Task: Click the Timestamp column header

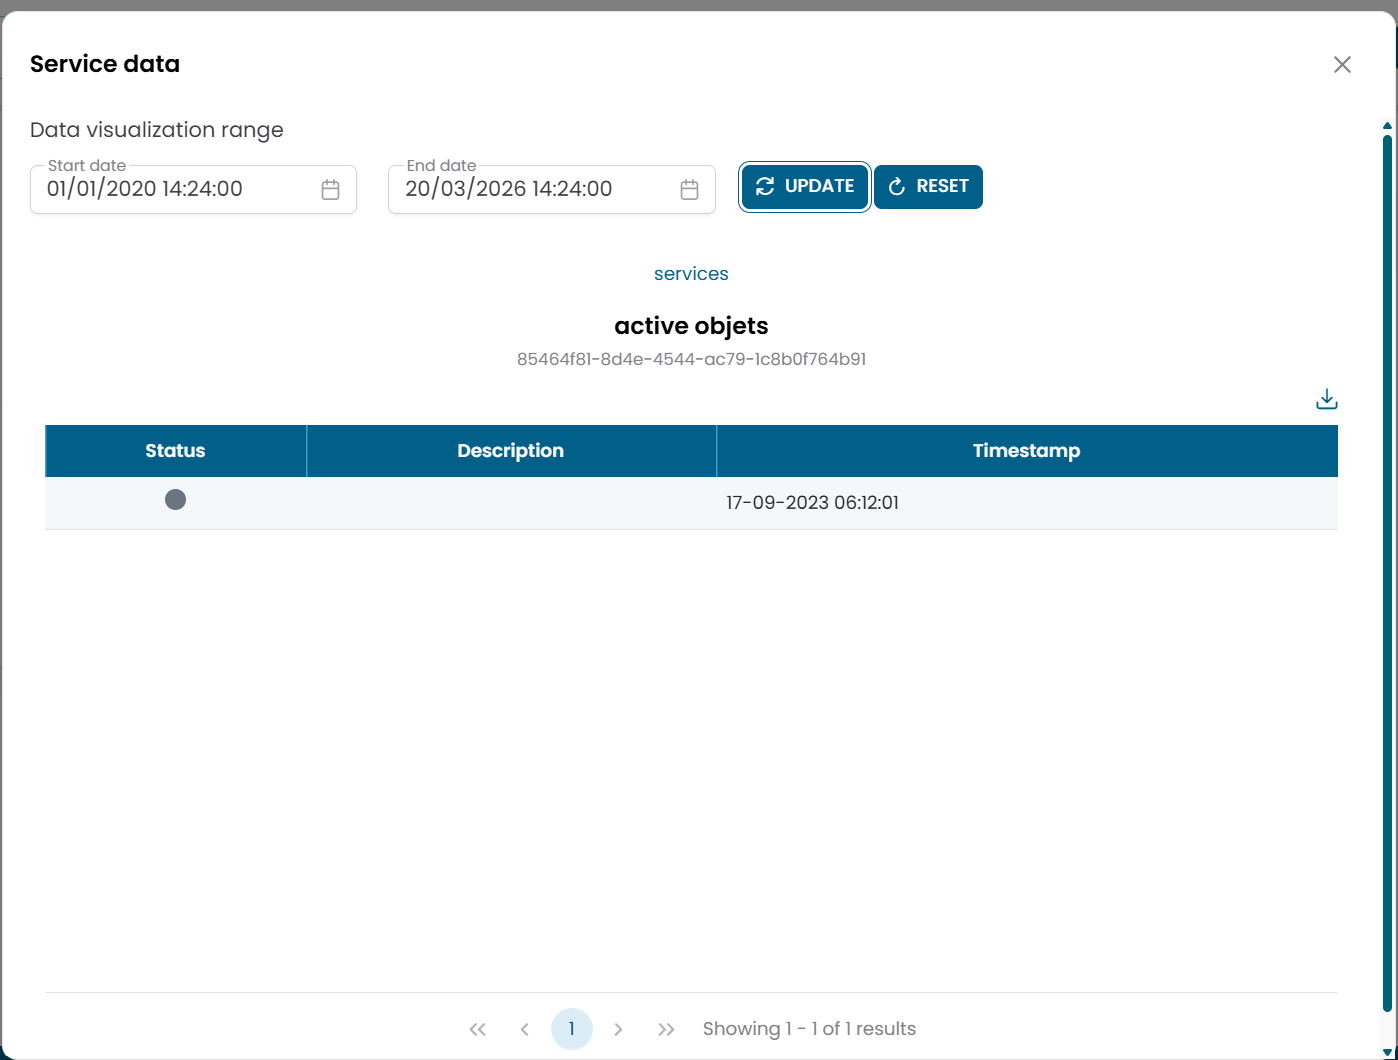Action: [x=1026, y=450]
